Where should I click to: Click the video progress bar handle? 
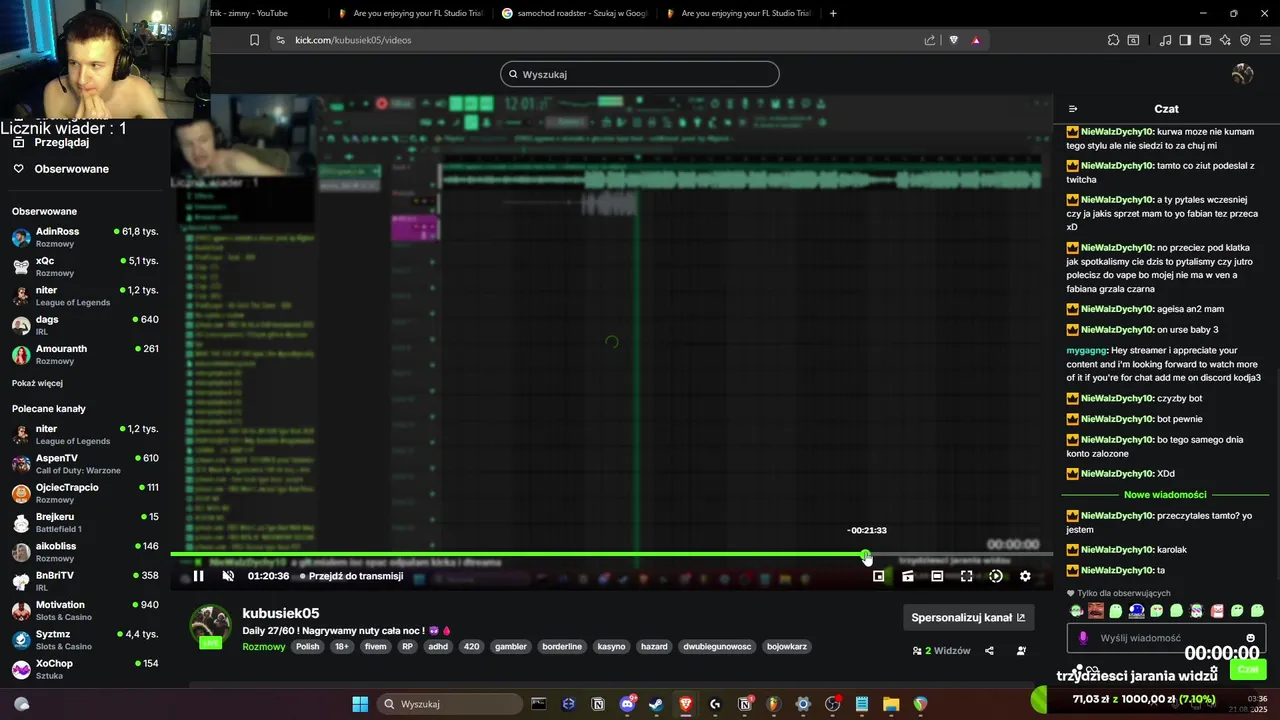click(866, 554)
